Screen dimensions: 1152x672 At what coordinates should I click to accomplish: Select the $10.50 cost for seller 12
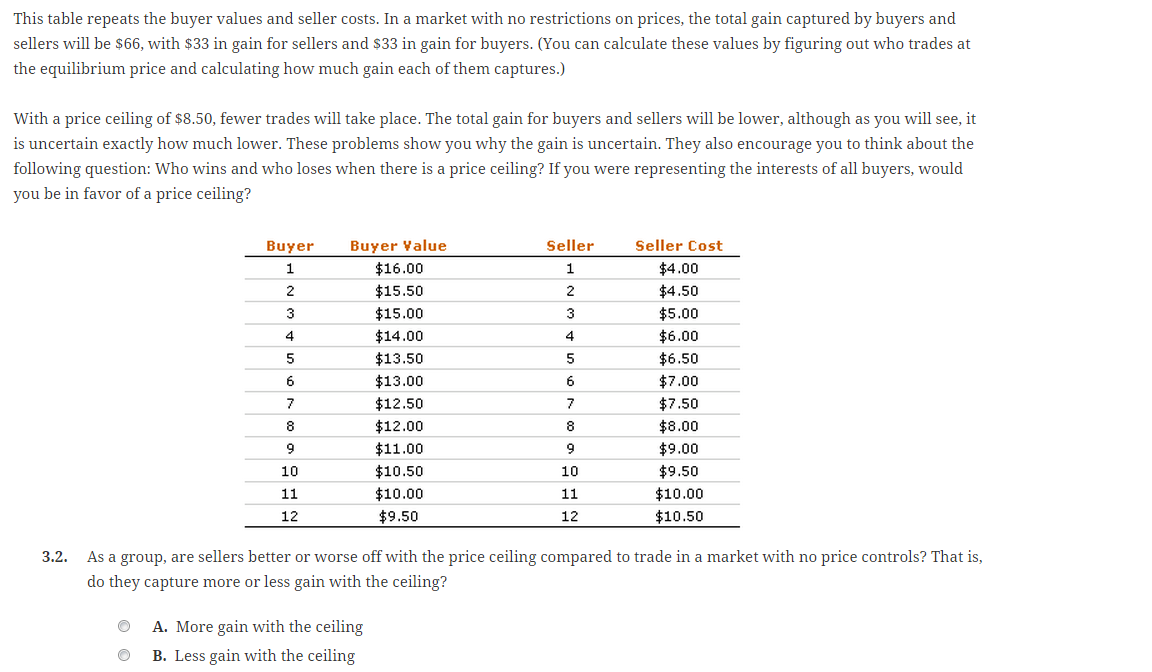[679, 516]
